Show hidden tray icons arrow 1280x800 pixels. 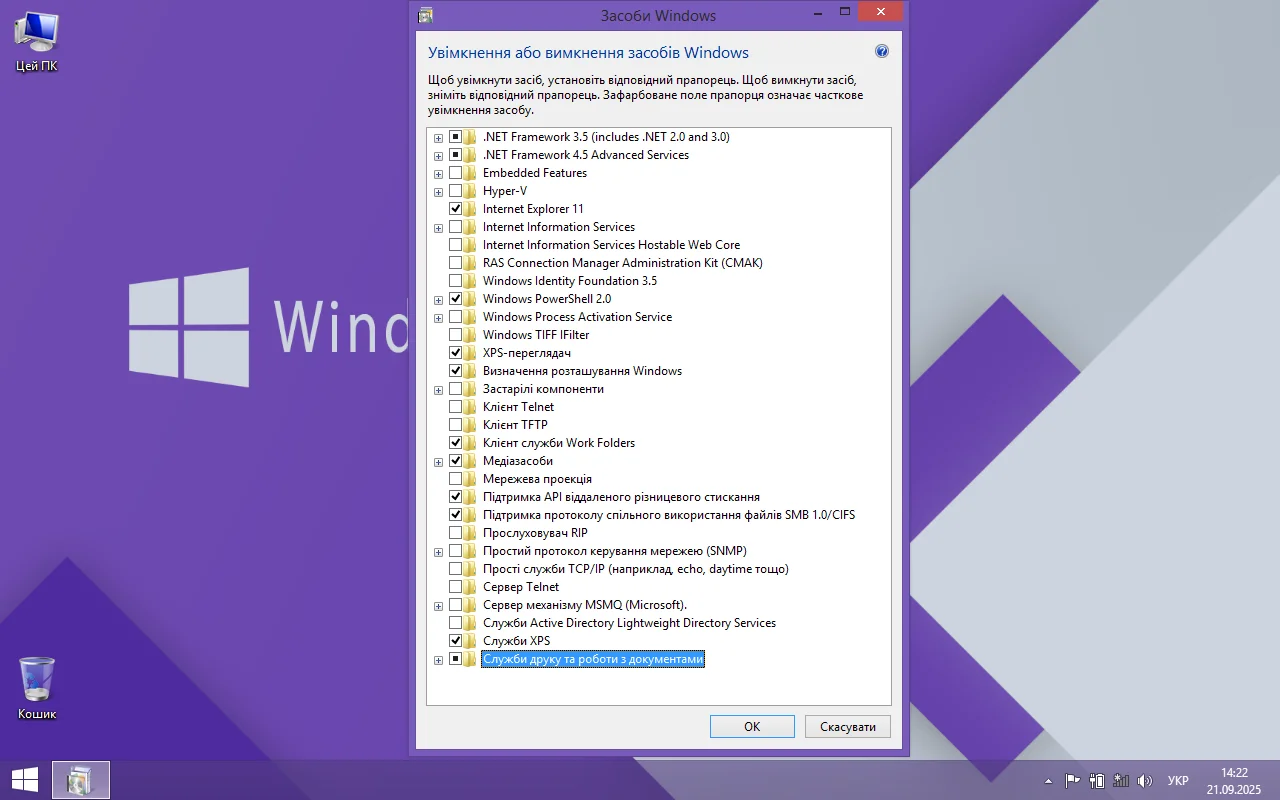click(1048, 781)
